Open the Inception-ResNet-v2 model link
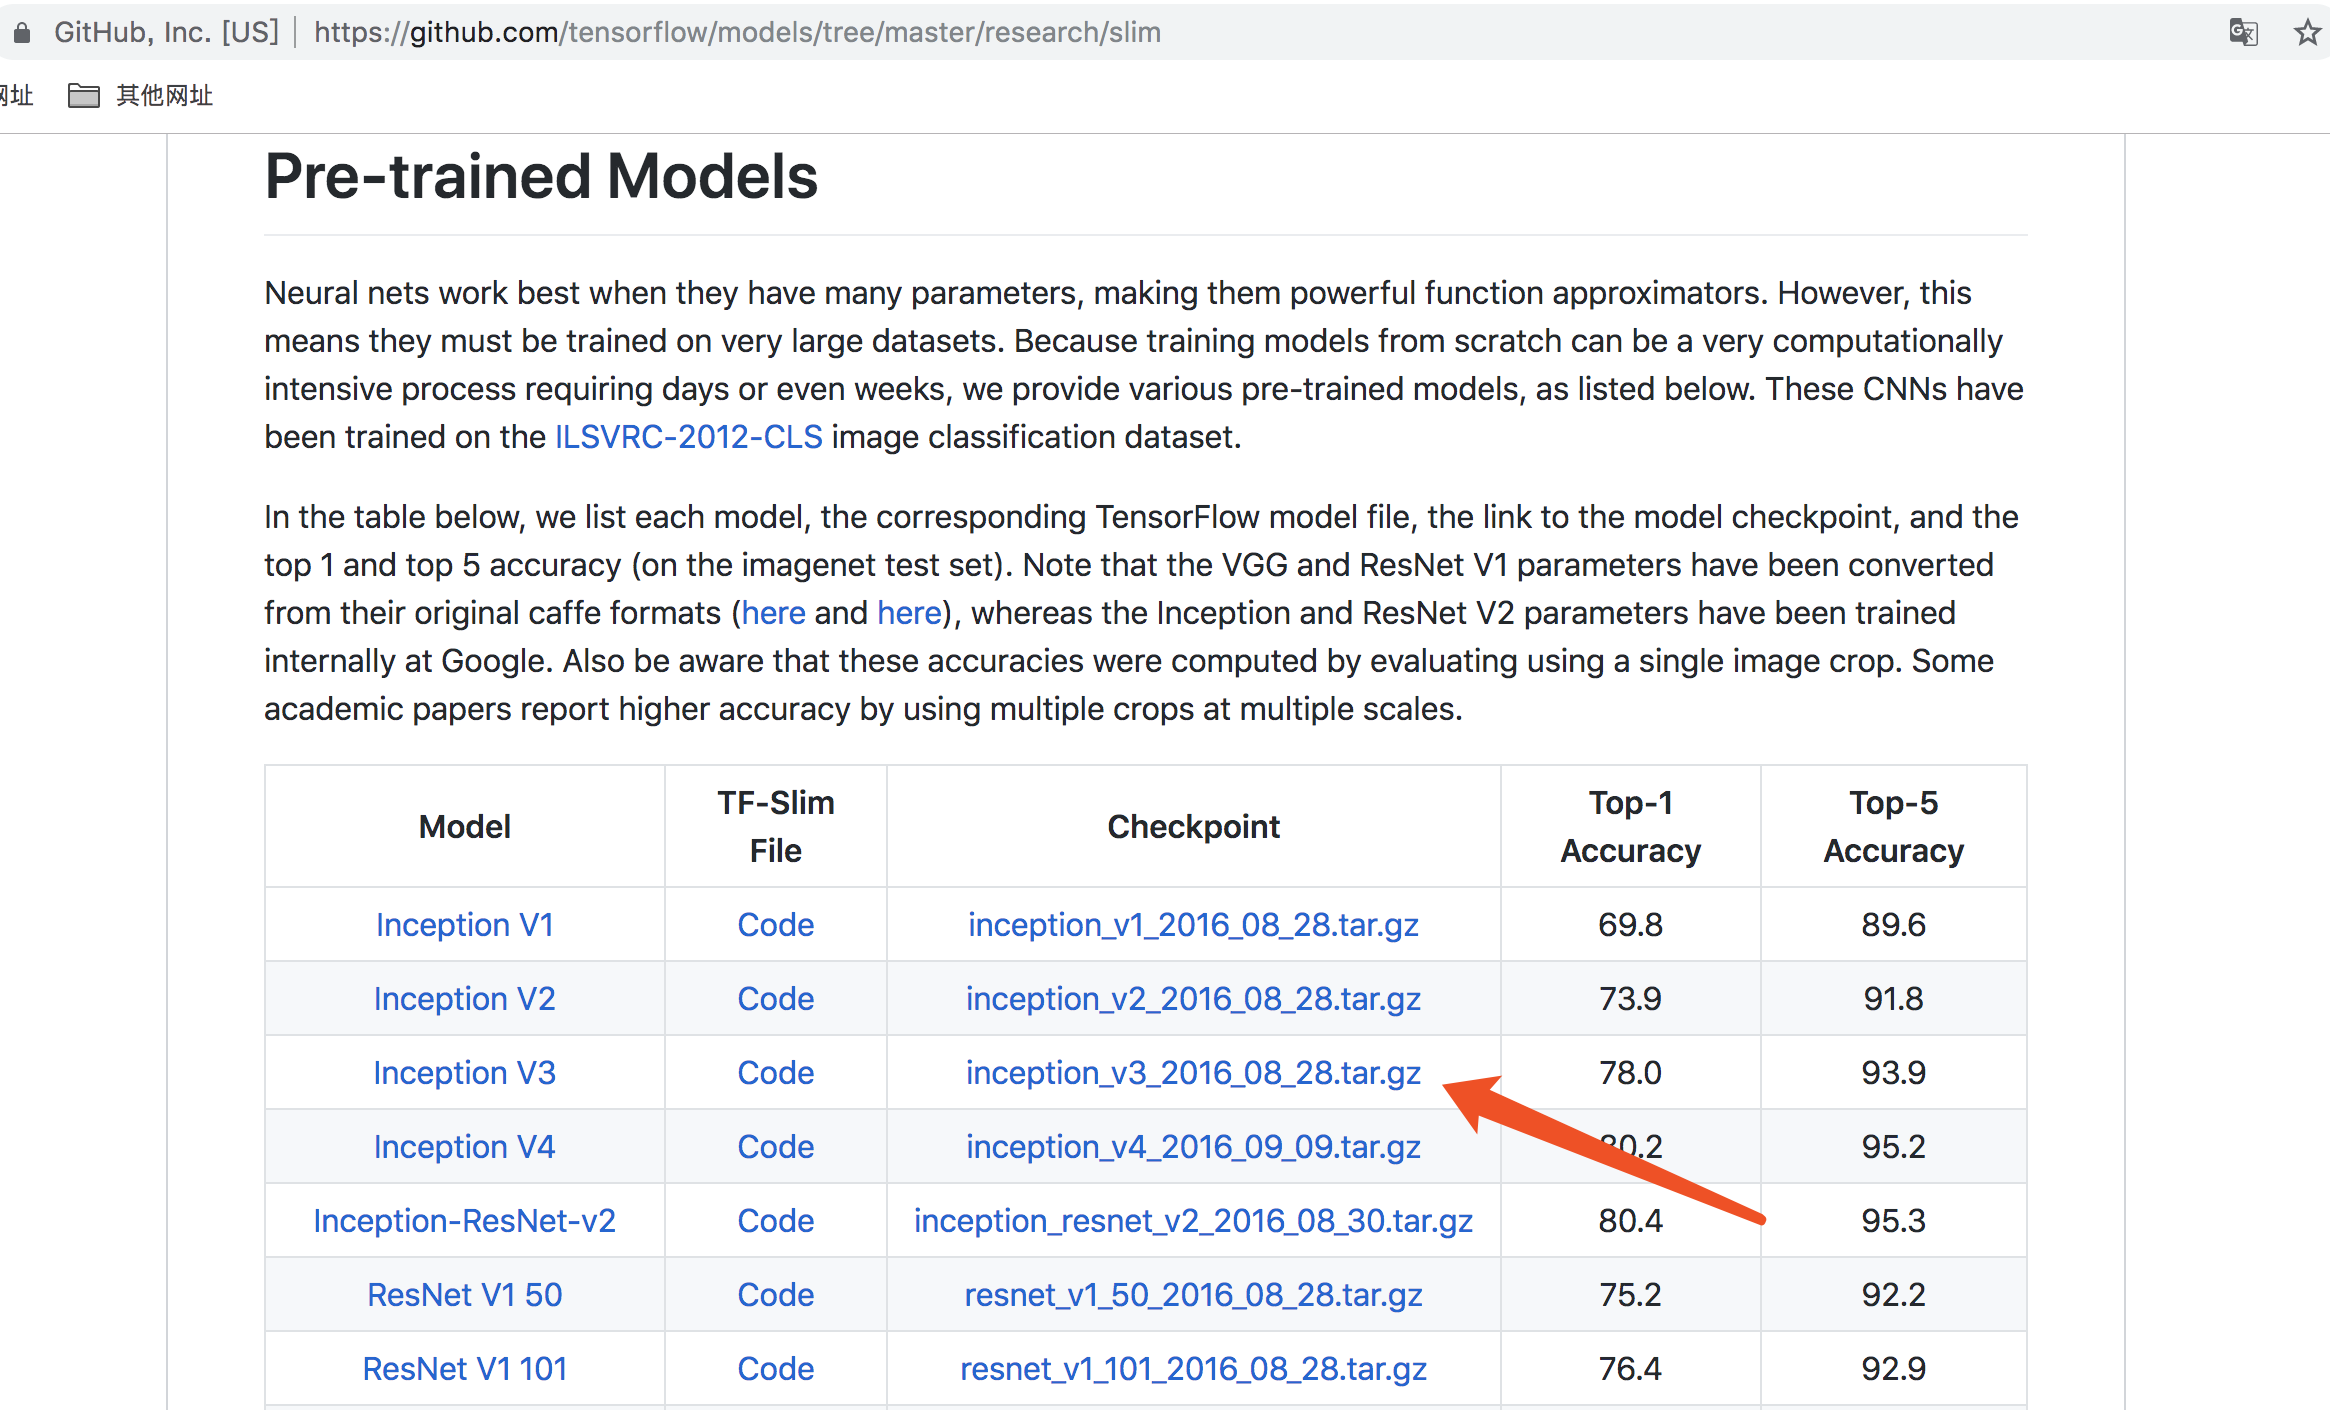 pos(464,1221)
